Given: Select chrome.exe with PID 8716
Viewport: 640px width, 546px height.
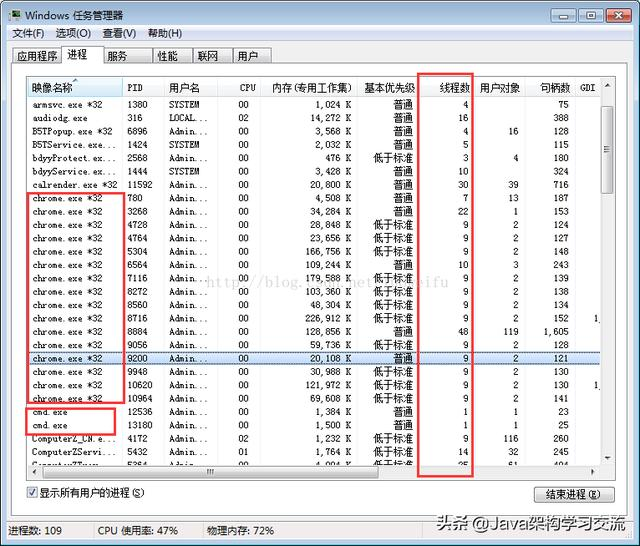Looking at the screenshot, I should [314, 318].
